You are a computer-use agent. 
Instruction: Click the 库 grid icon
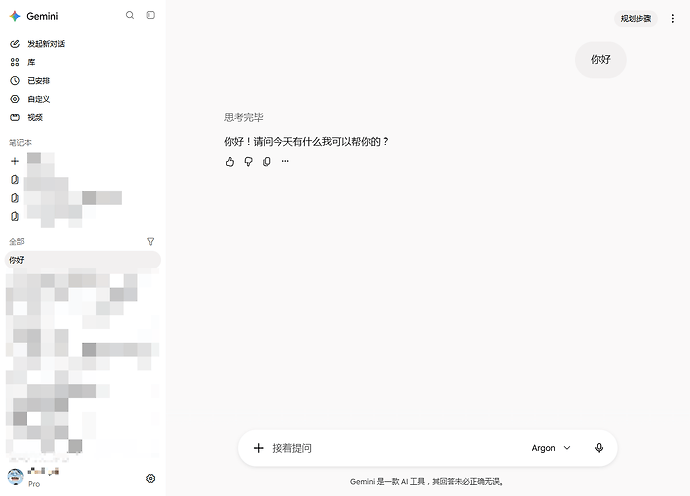[15, 62]
